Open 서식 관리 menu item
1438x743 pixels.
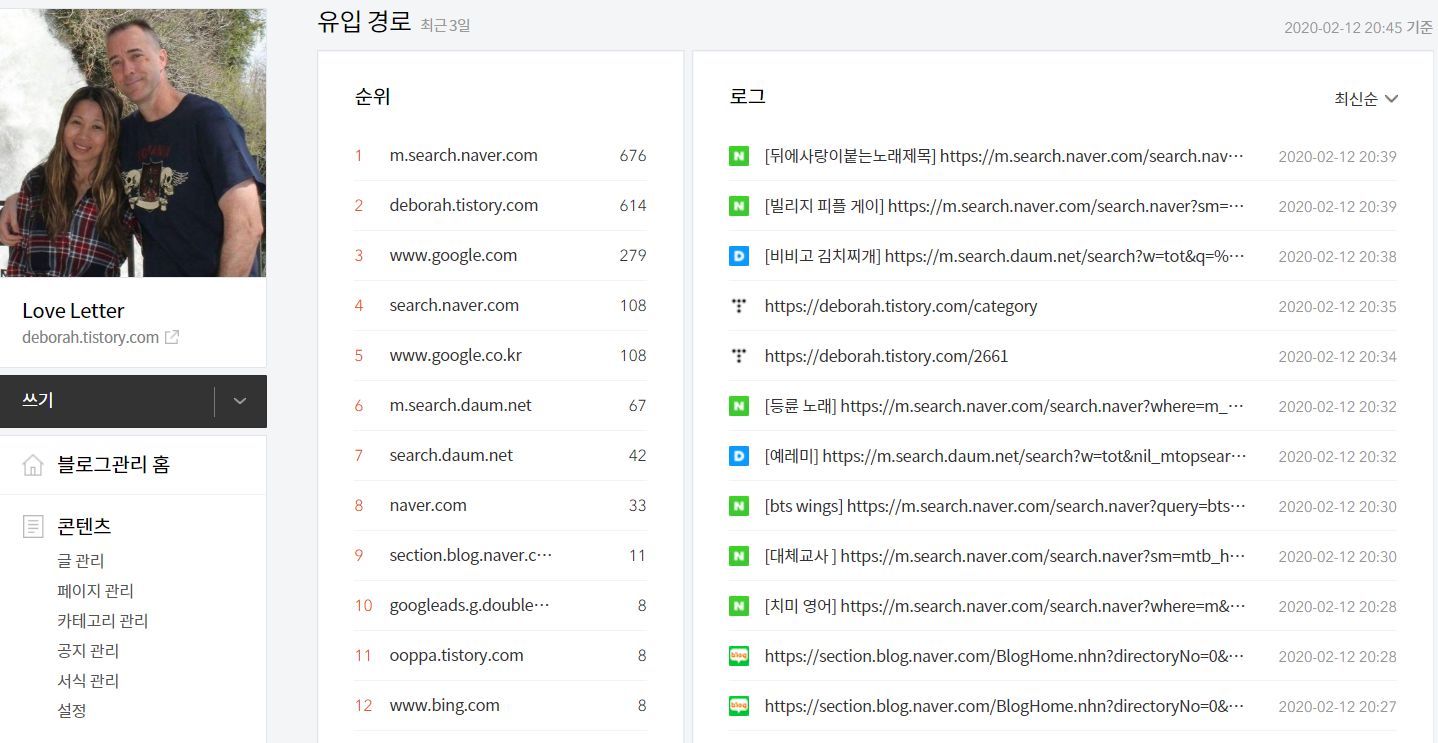coord(88,681)
